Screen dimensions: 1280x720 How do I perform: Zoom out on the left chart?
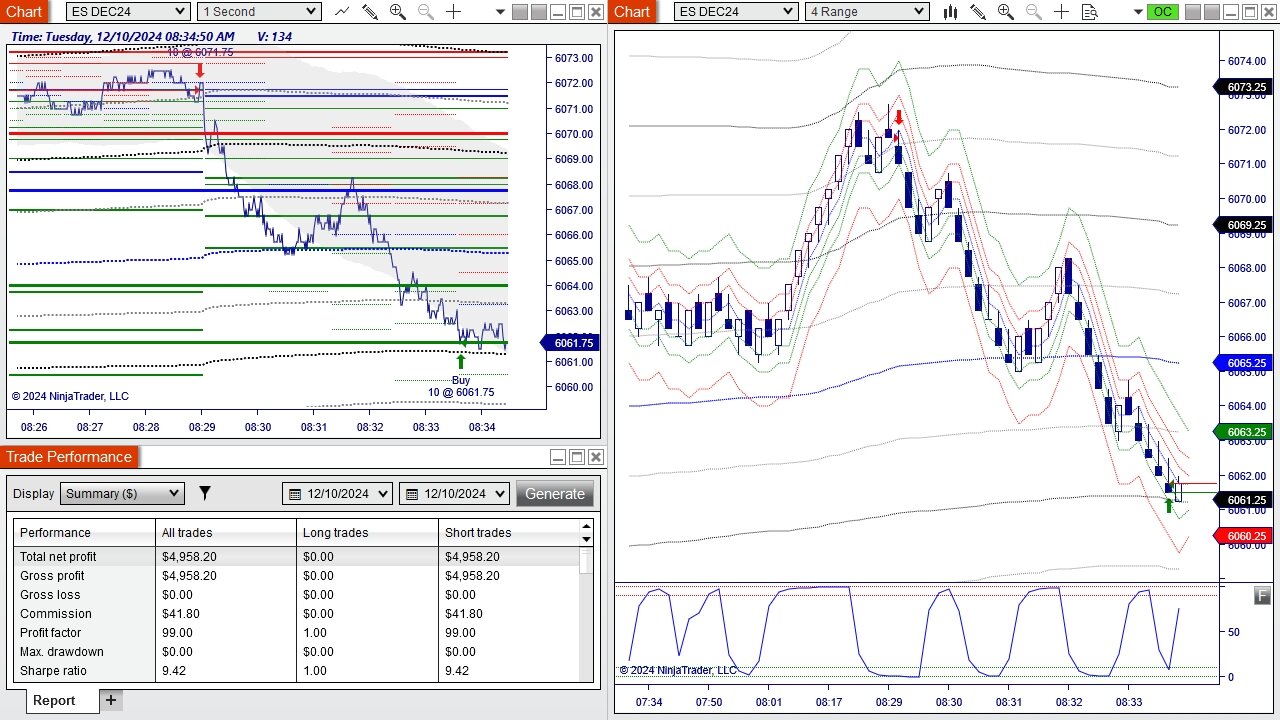click(x=426, y=12)
